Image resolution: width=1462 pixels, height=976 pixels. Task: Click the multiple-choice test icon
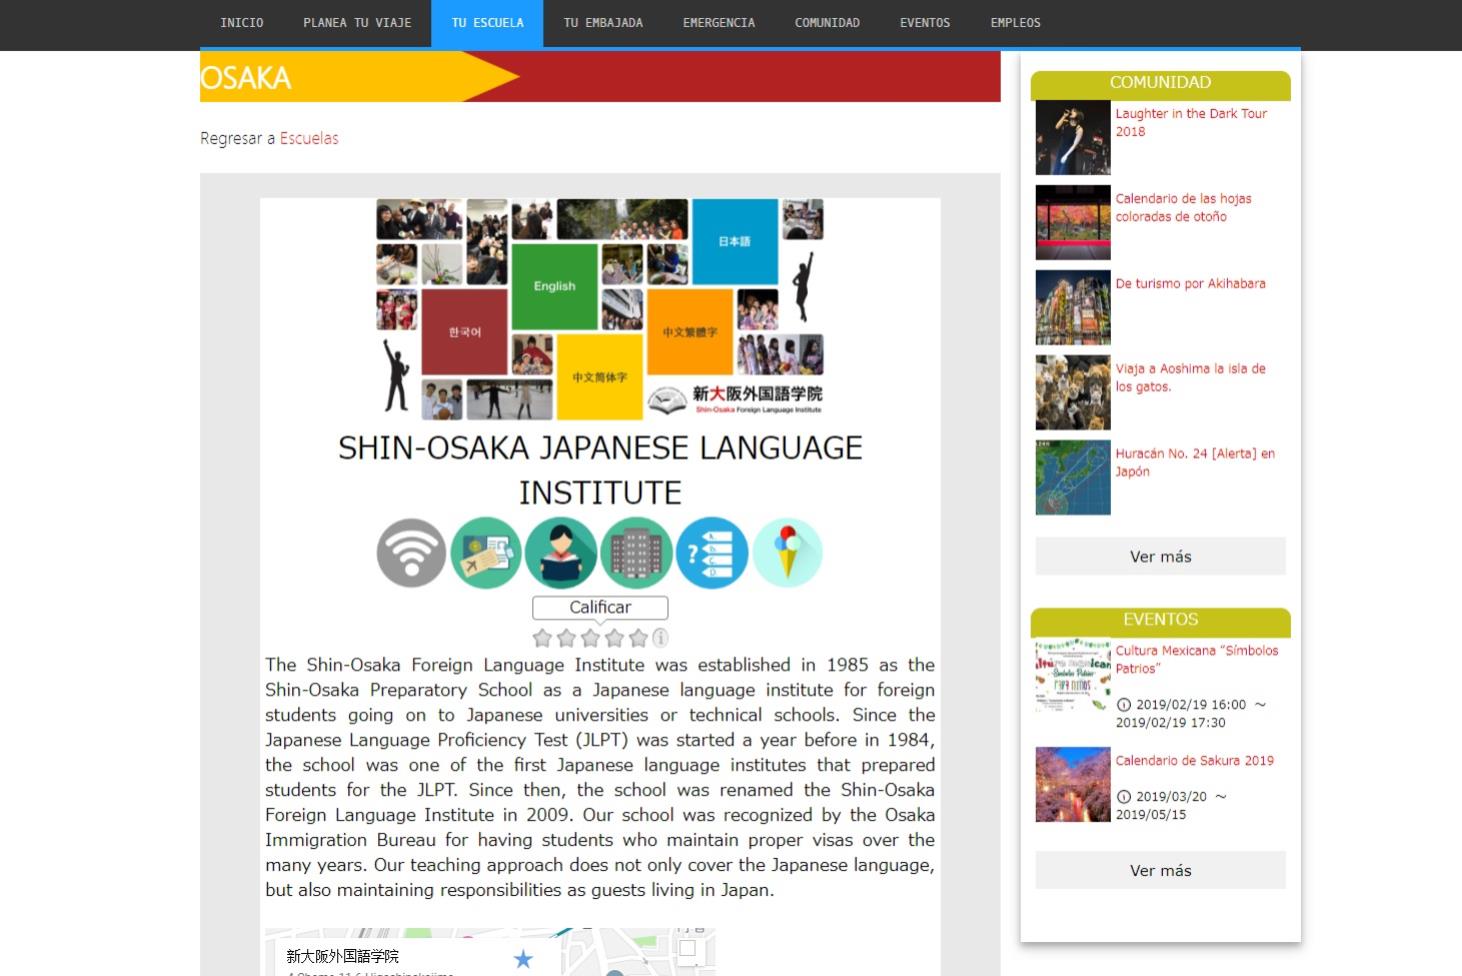coord(712,553)
